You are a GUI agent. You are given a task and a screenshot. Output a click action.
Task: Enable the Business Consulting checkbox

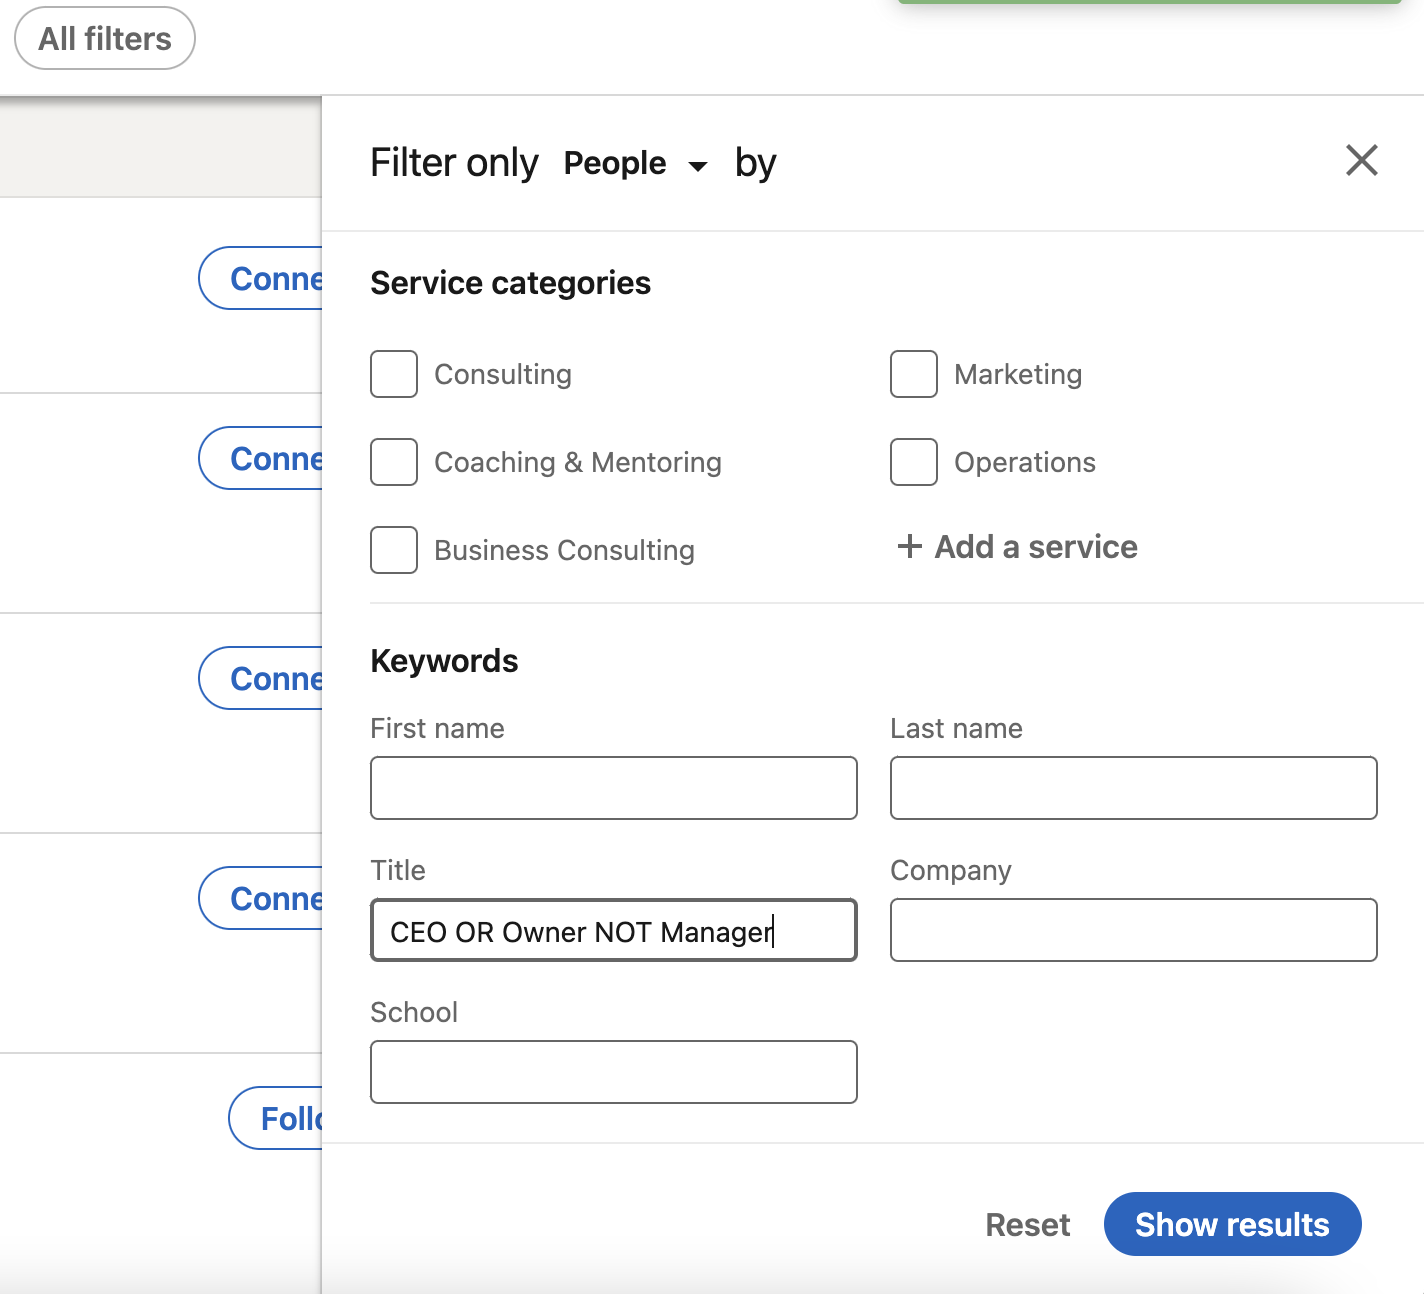394,550
